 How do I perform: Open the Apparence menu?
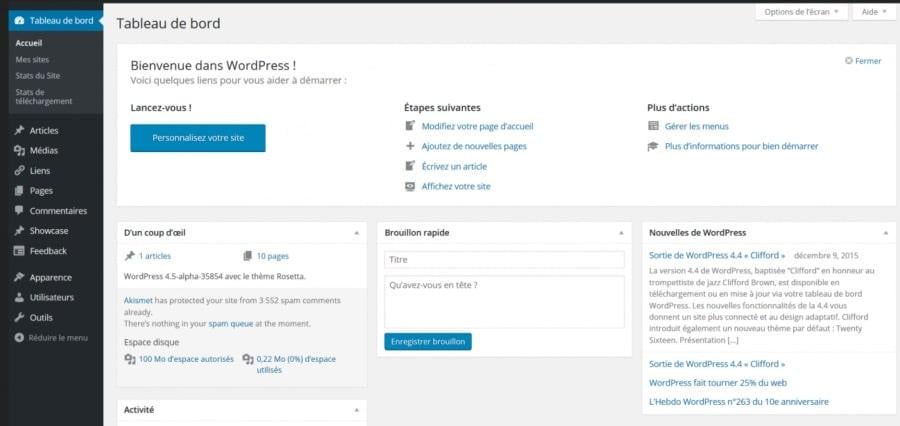[51, 277]
